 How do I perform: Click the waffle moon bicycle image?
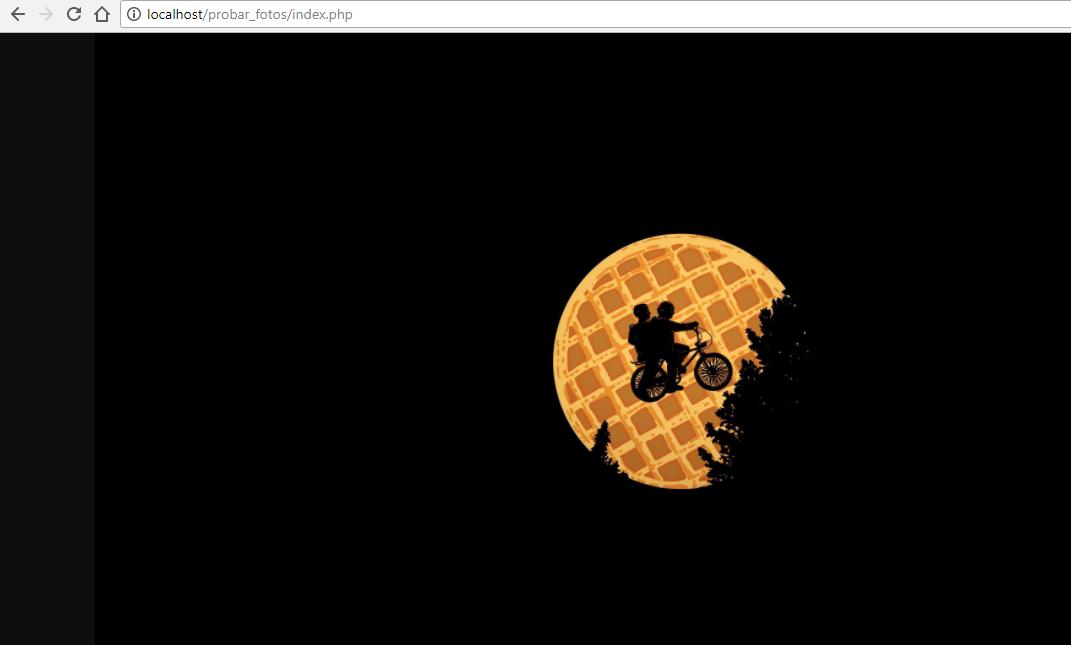click(583, 340)
